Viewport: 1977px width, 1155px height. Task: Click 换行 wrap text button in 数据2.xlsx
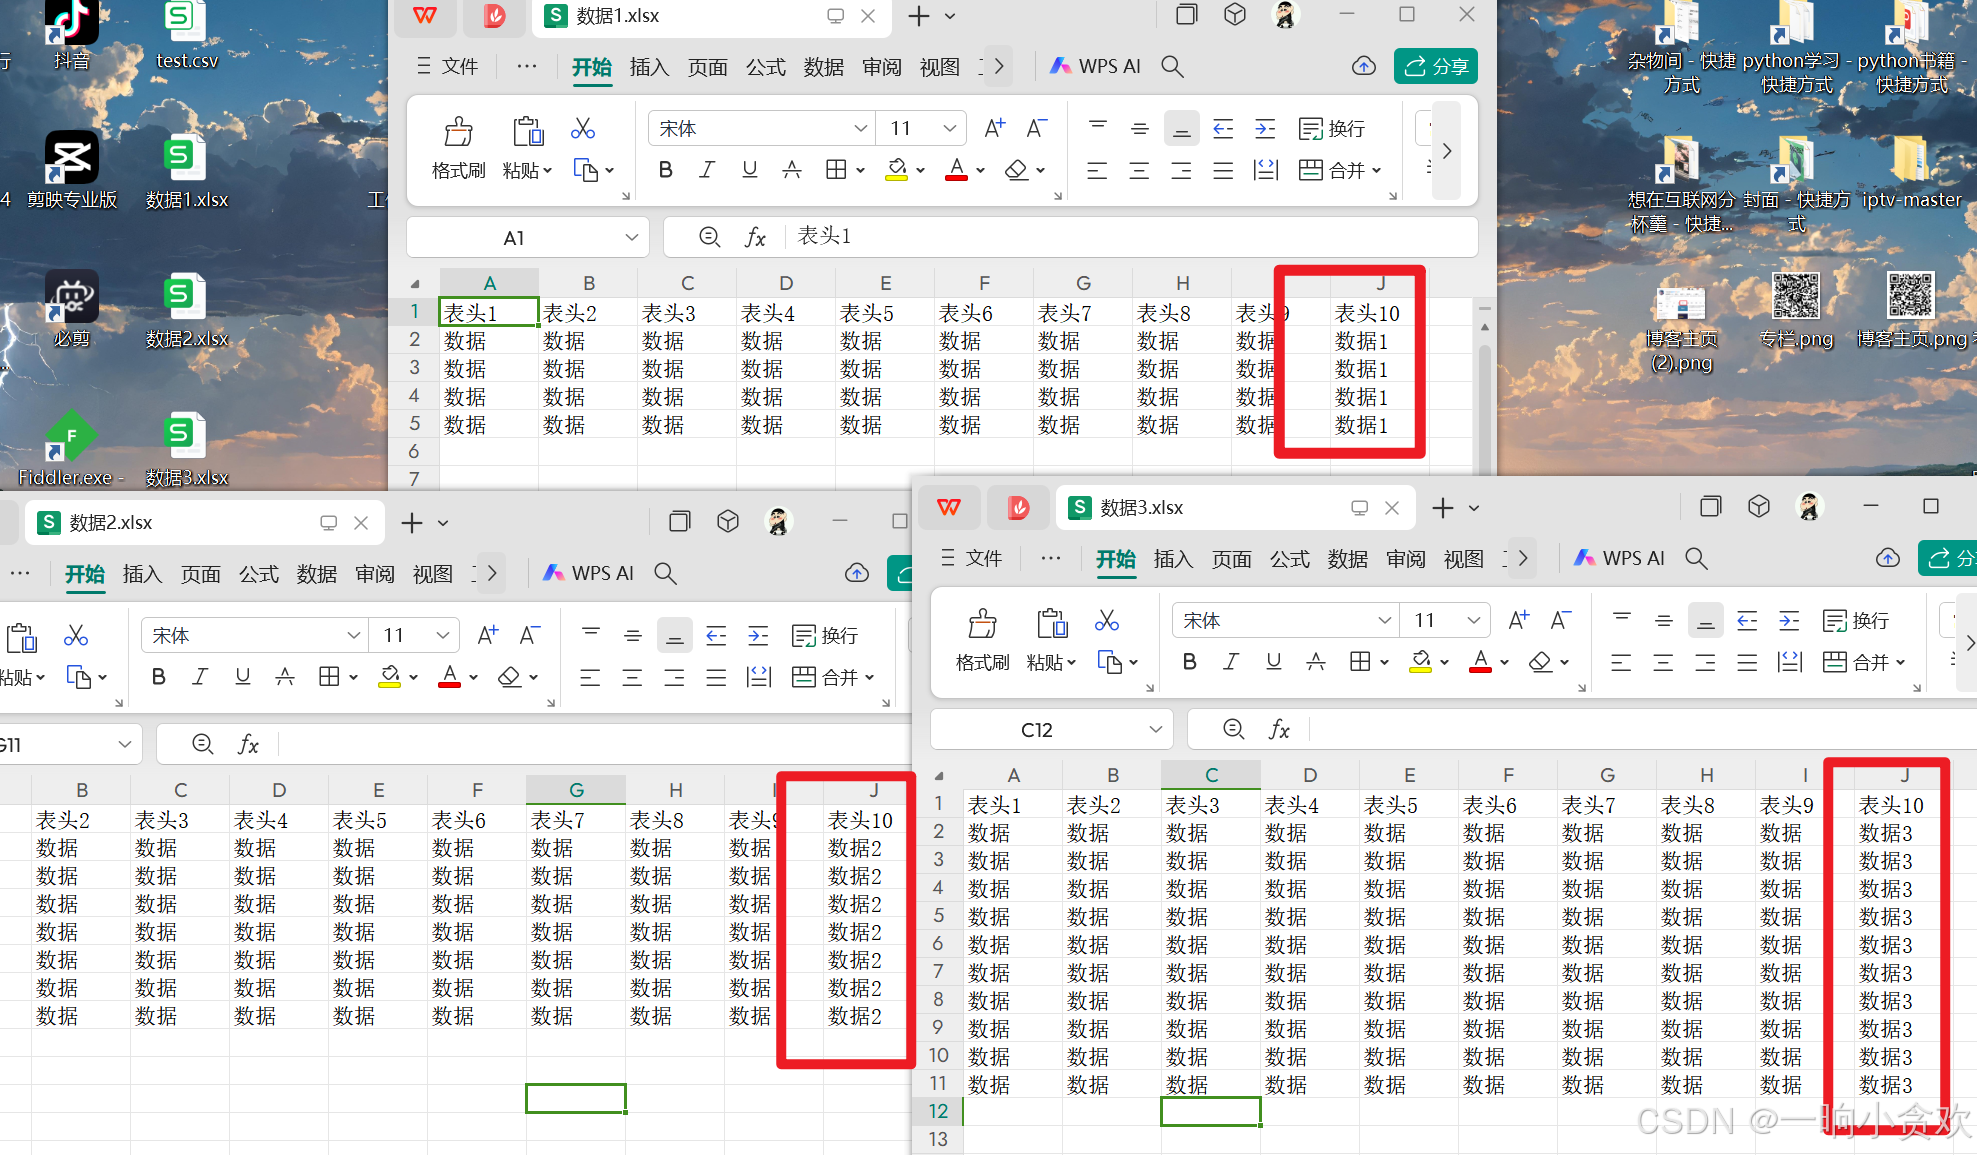(825, 636)
